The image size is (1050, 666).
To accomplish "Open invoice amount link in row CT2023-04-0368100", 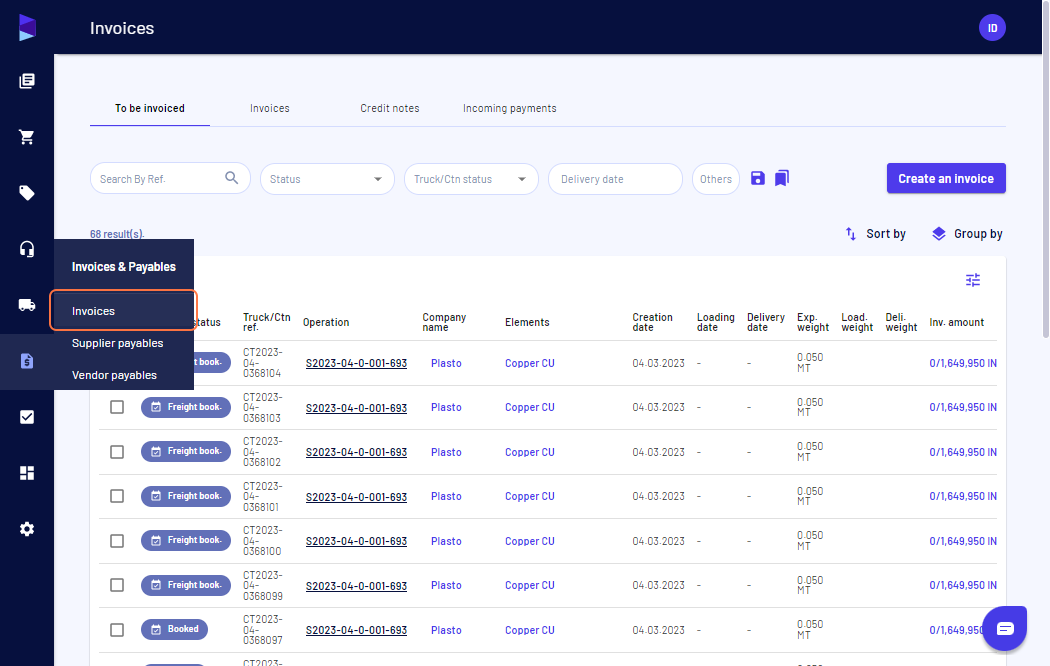I will (x=963, y=541).
